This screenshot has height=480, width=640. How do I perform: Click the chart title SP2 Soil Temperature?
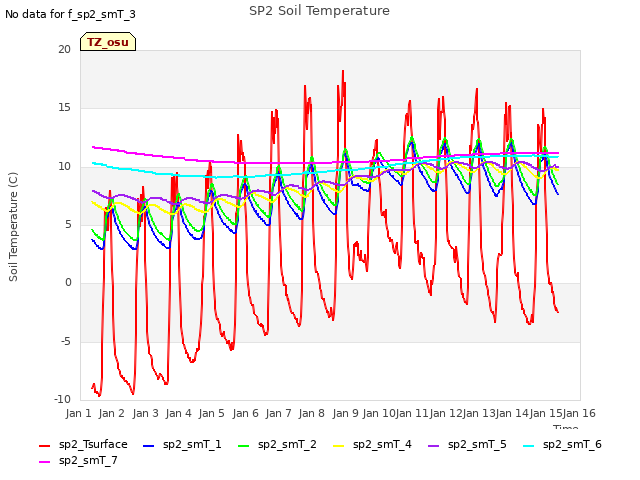(319, 11)
